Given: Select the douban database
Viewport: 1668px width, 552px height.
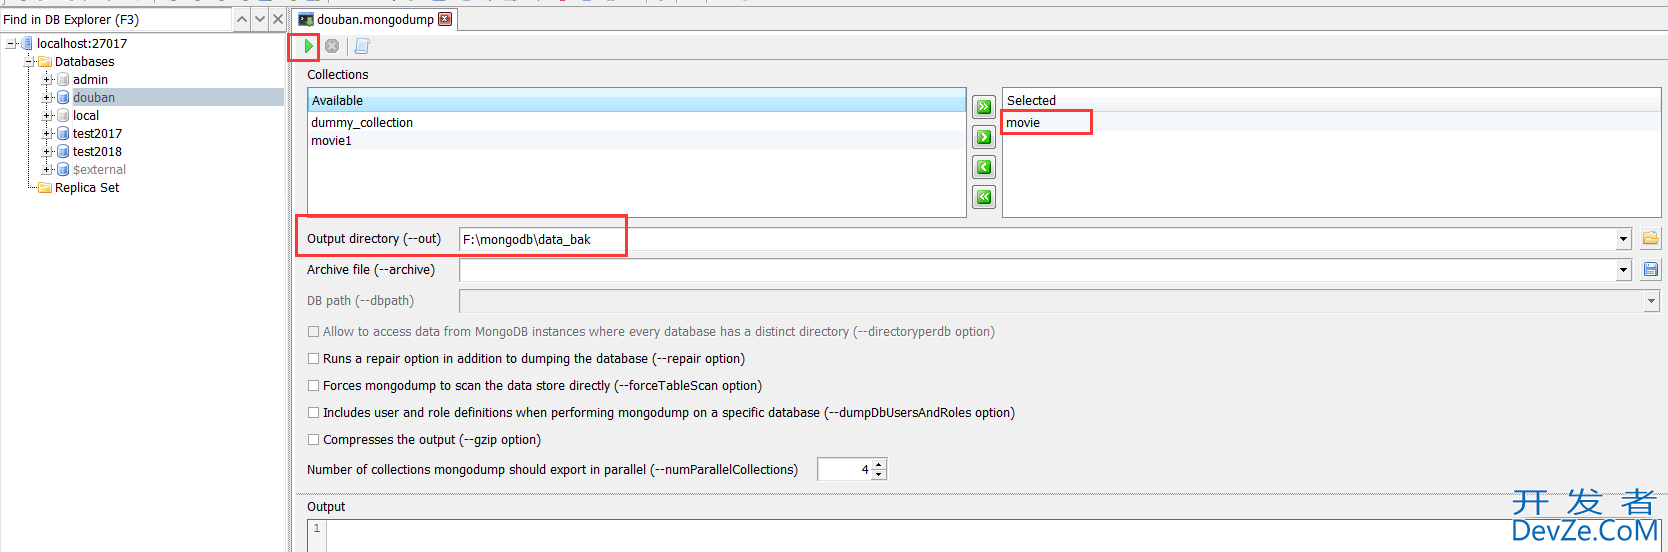Looking at the screenshot, I should click(94, 98).
